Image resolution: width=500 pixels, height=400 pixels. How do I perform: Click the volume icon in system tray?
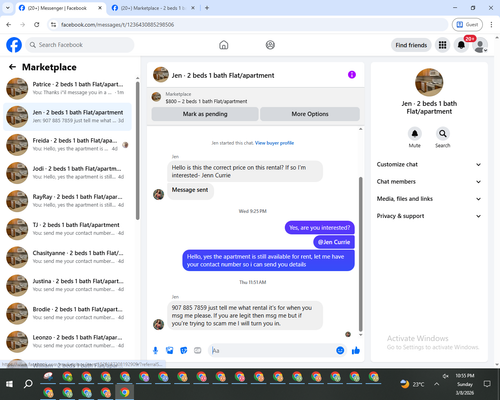tap(446, 376)
